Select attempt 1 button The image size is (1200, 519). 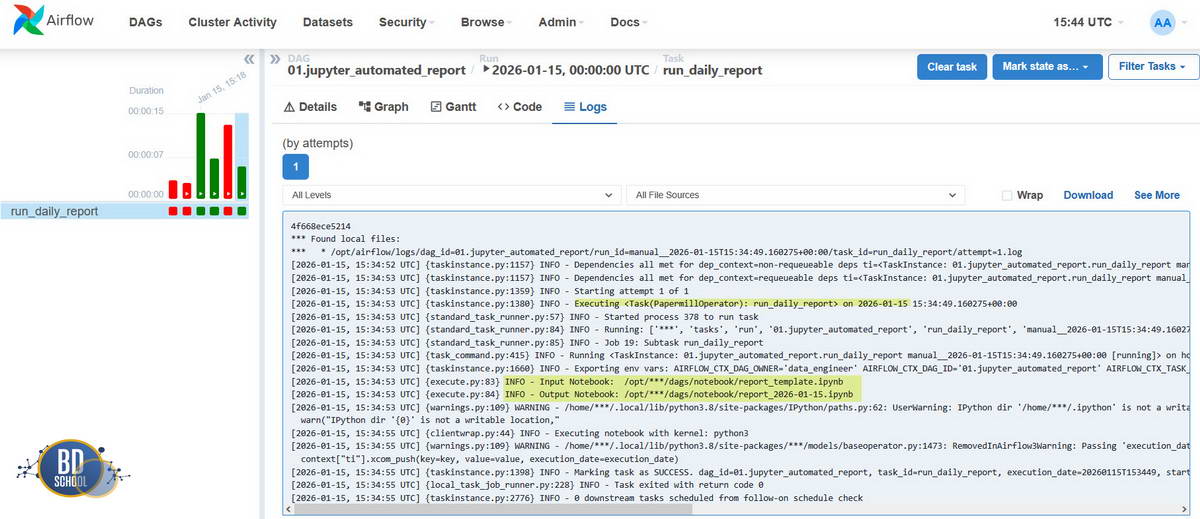click(x=297, y=166)
